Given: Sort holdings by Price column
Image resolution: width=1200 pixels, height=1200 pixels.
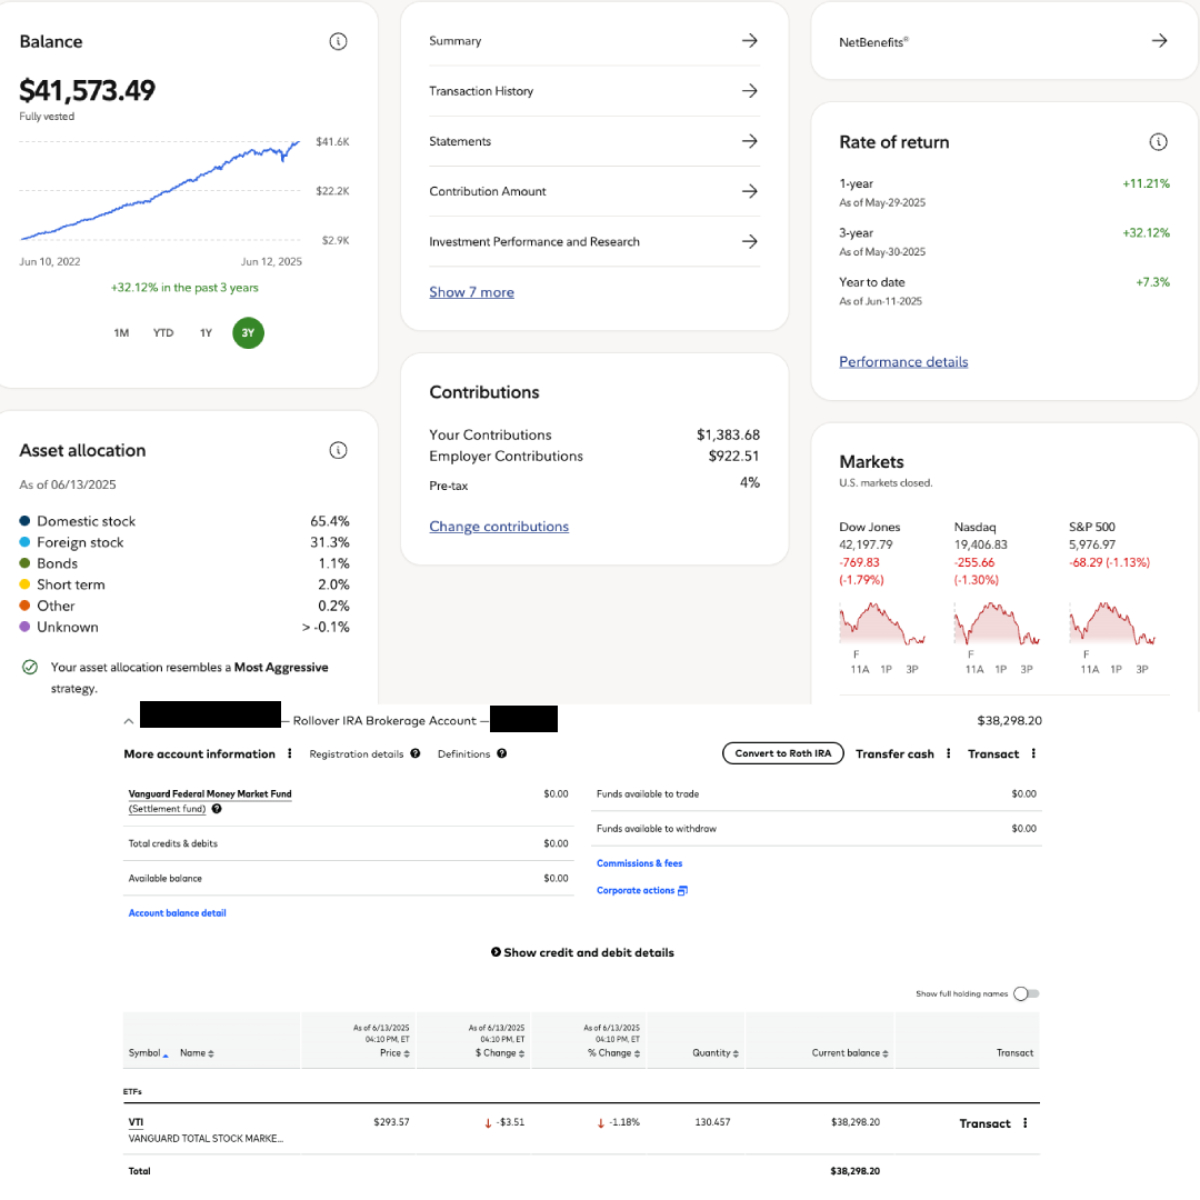Looking at the screenshot, I should click(x=395, y=1053).
